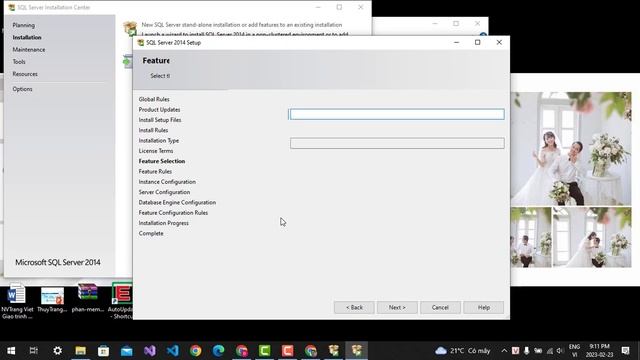The width and height of the screenshot is (640, 360).
Task: Open the NVTrang Viet Word document on the desktop
Action: (17, 301)
